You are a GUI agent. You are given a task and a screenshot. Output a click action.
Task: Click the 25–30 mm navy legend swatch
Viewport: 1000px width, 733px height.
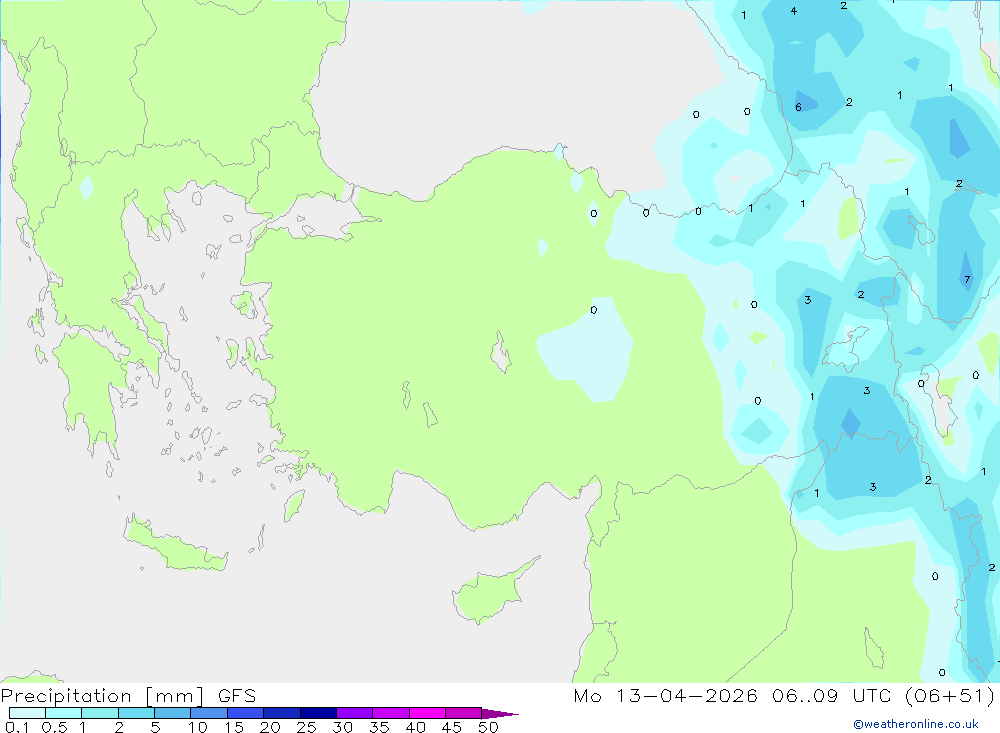pyautogui.click(x=318, y=713)
